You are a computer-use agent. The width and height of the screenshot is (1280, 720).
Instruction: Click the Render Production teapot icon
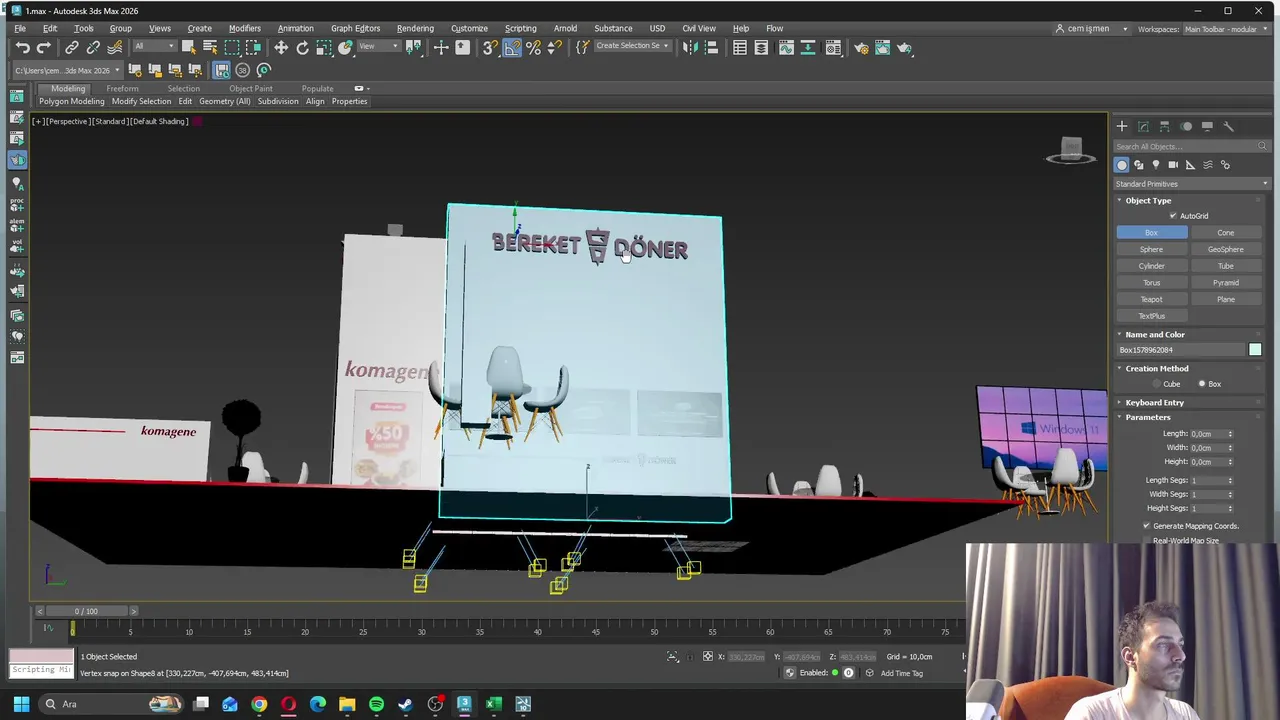(905, 48)
